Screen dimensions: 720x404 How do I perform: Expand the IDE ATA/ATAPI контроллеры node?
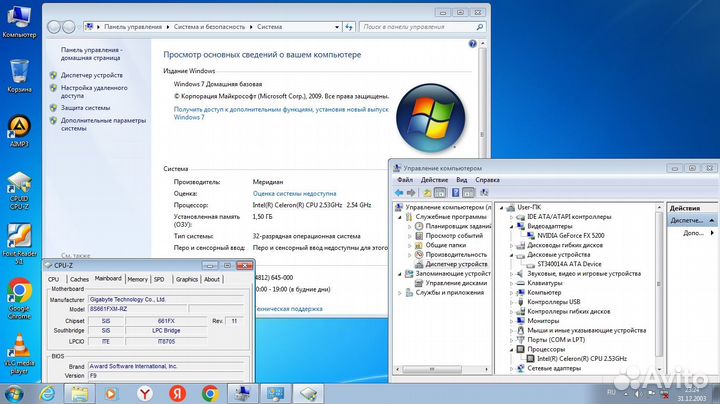(x=511, y=217)
